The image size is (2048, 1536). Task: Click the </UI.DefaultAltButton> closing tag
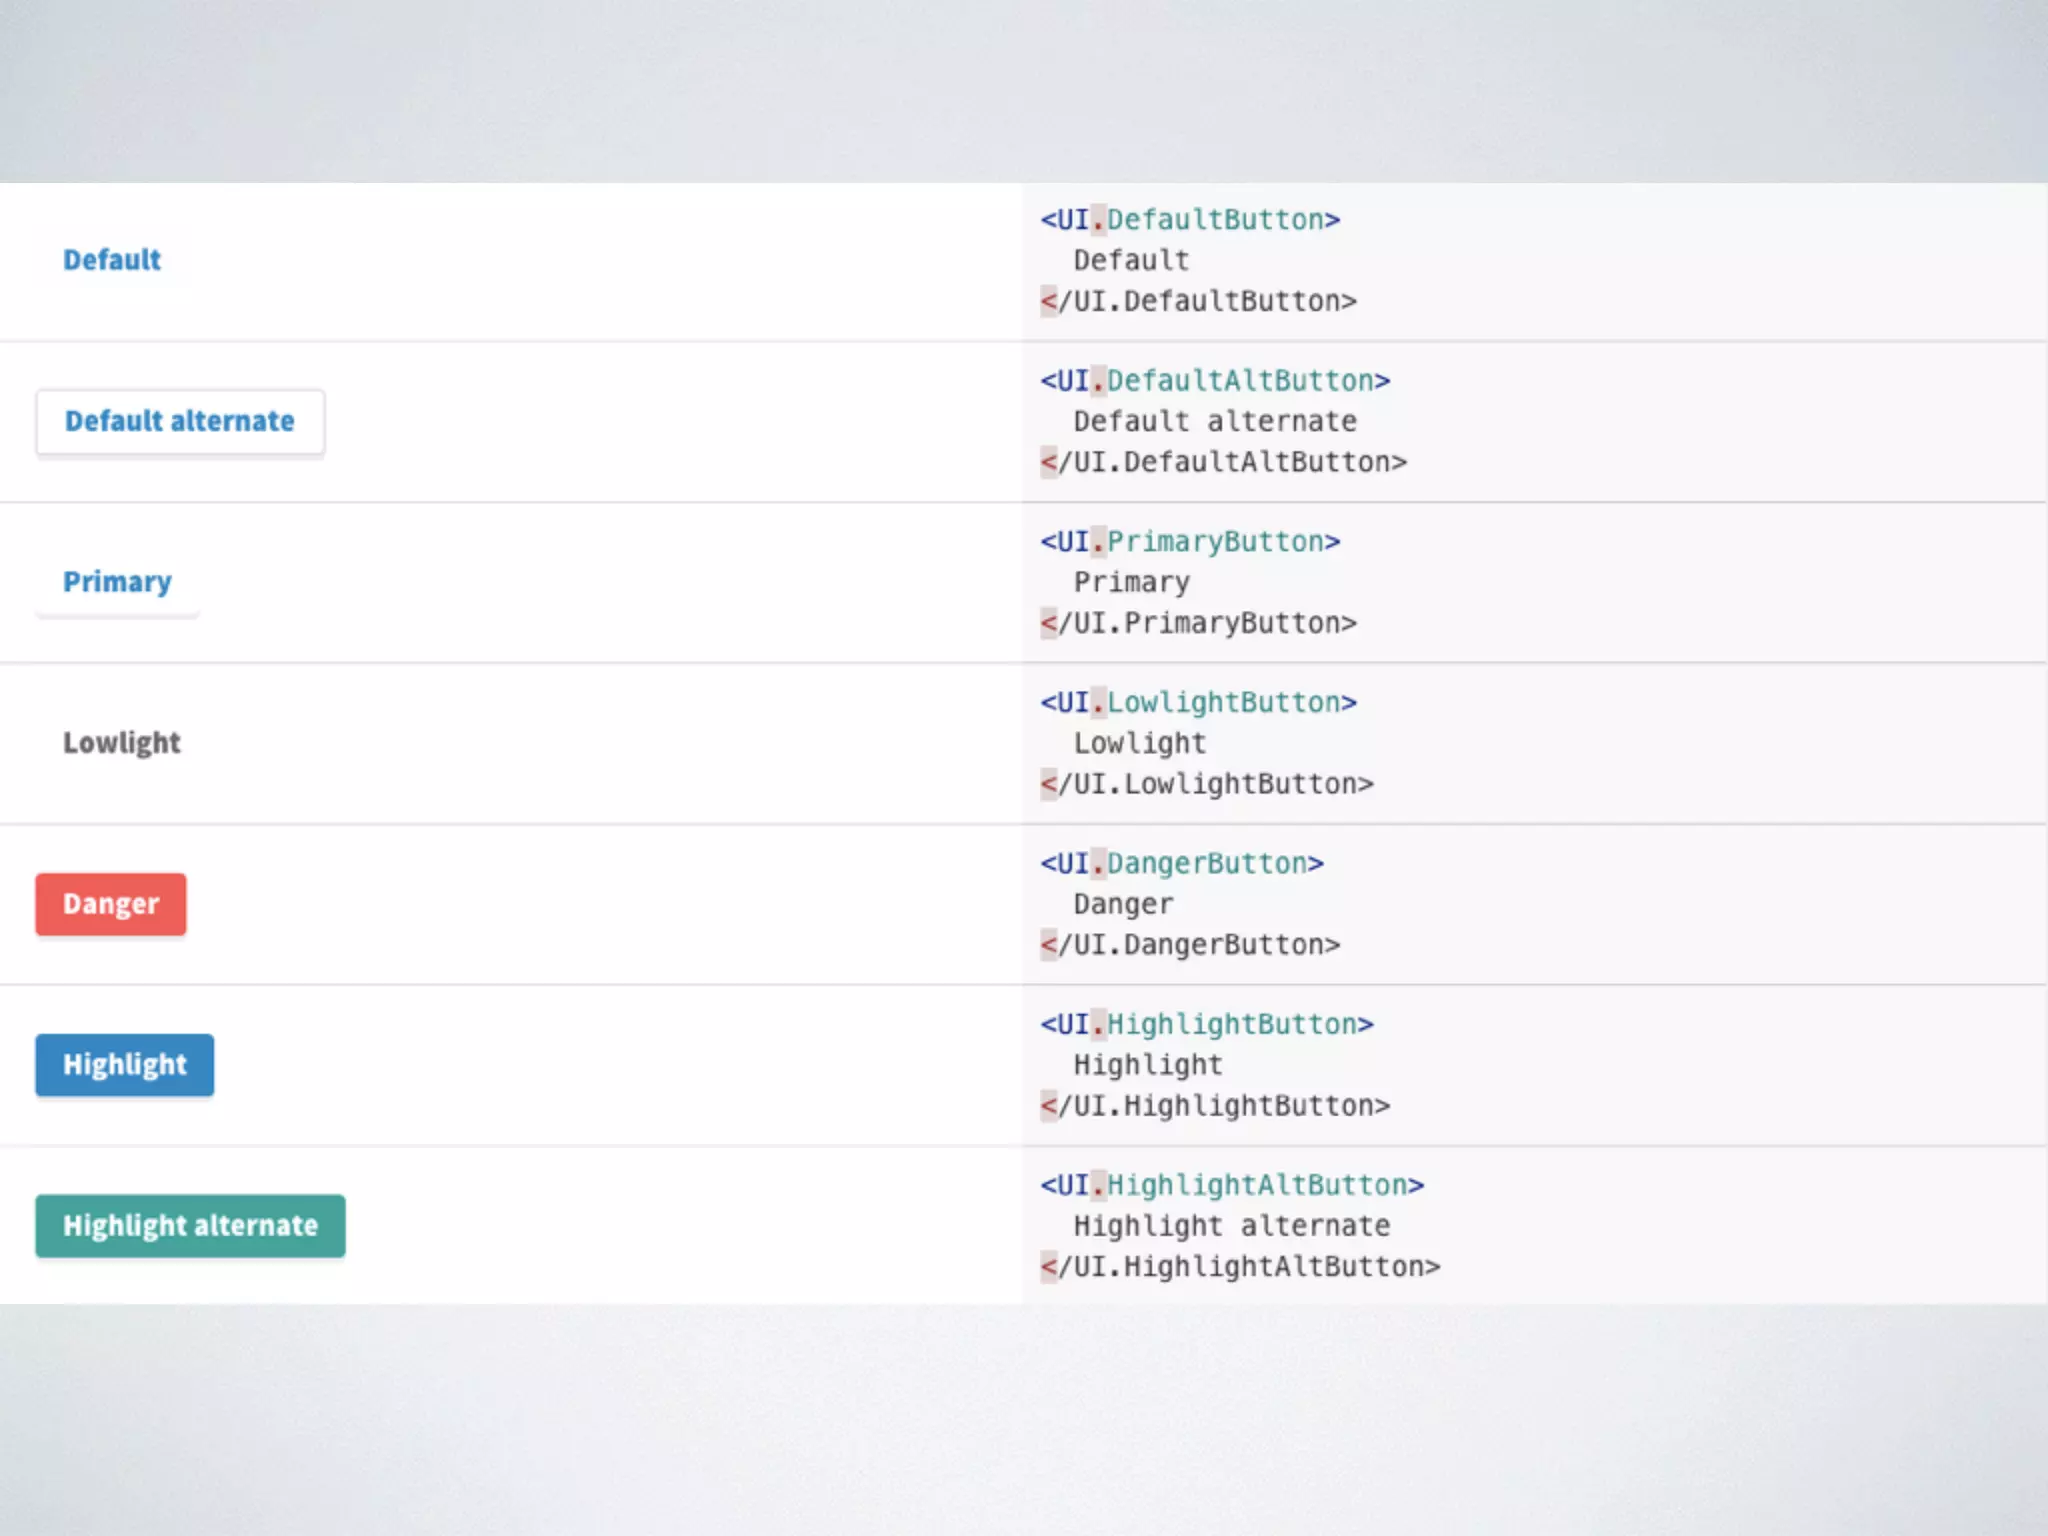point(1223,462)
